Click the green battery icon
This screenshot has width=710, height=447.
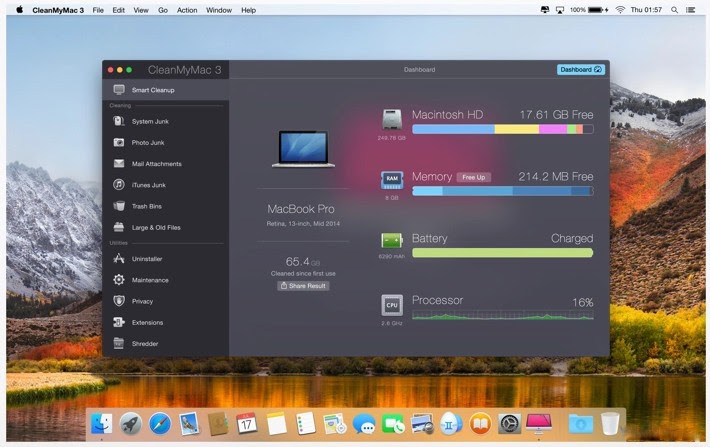[392, 240]
